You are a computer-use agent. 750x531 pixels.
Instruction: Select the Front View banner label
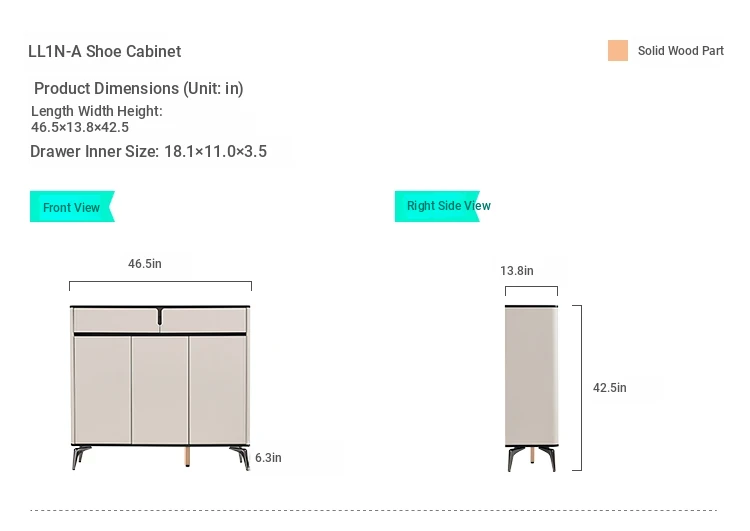click(x=72, y=207)
